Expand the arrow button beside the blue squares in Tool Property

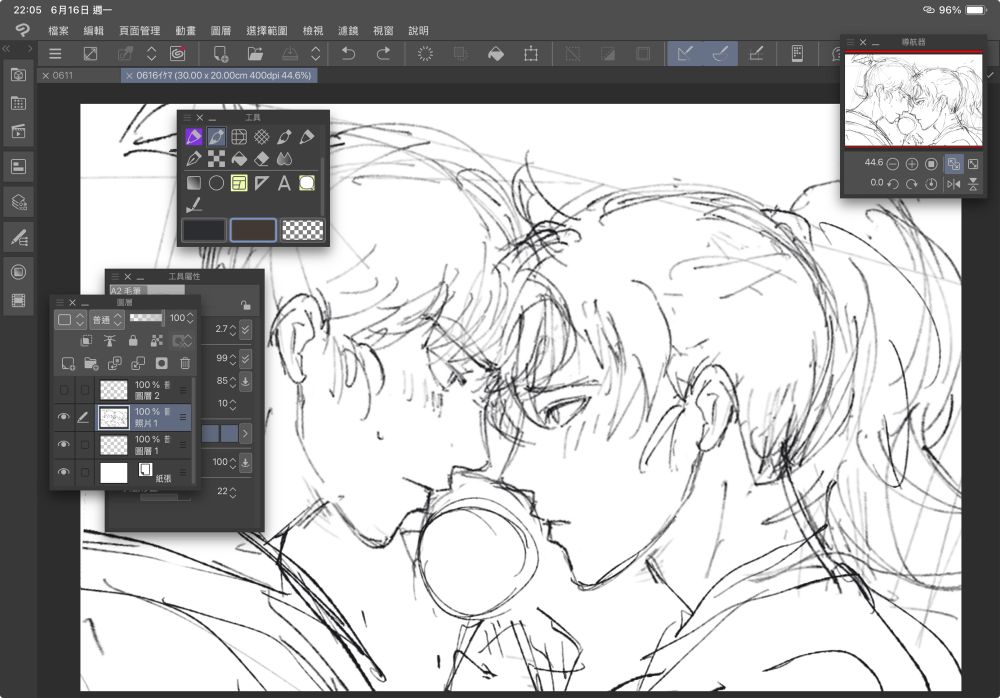(245, 433)
